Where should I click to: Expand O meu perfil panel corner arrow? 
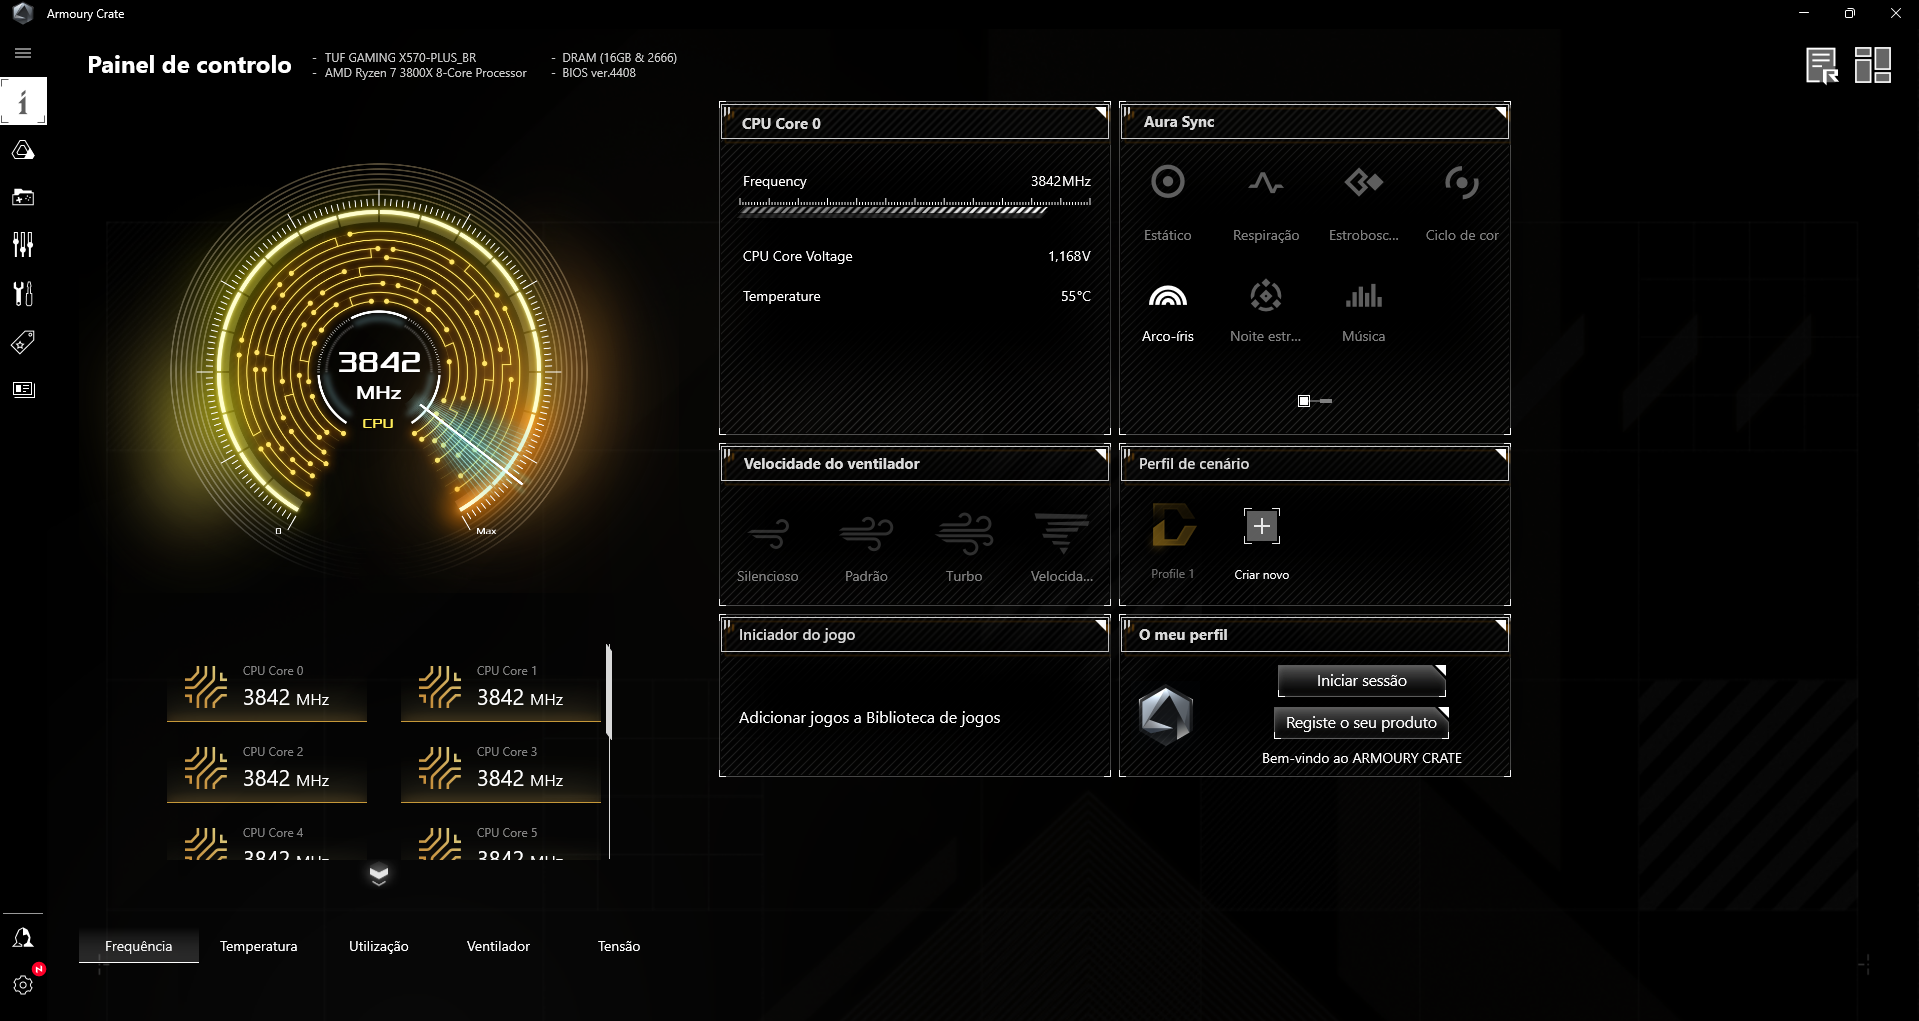(x=1501, y=625)
